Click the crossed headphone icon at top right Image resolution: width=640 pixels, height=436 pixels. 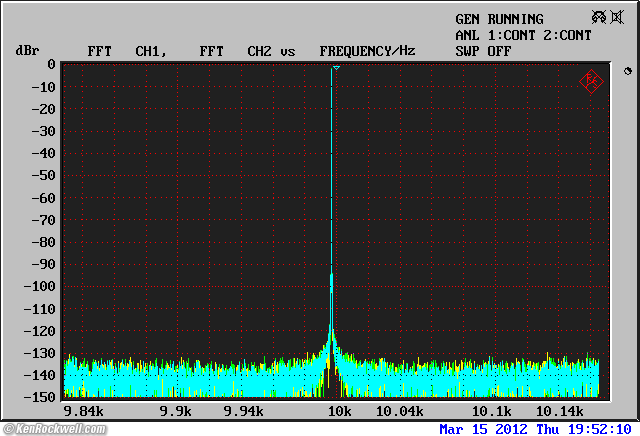pos(599,17)
